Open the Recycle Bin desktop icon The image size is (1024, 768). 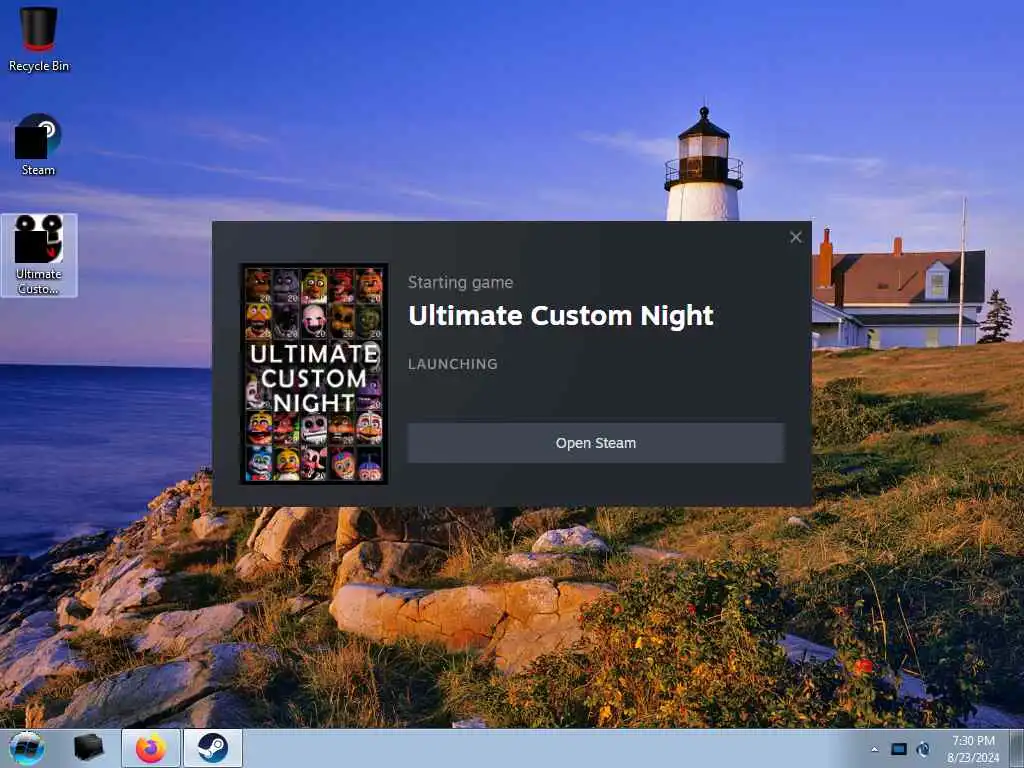(x=39, y=39)
